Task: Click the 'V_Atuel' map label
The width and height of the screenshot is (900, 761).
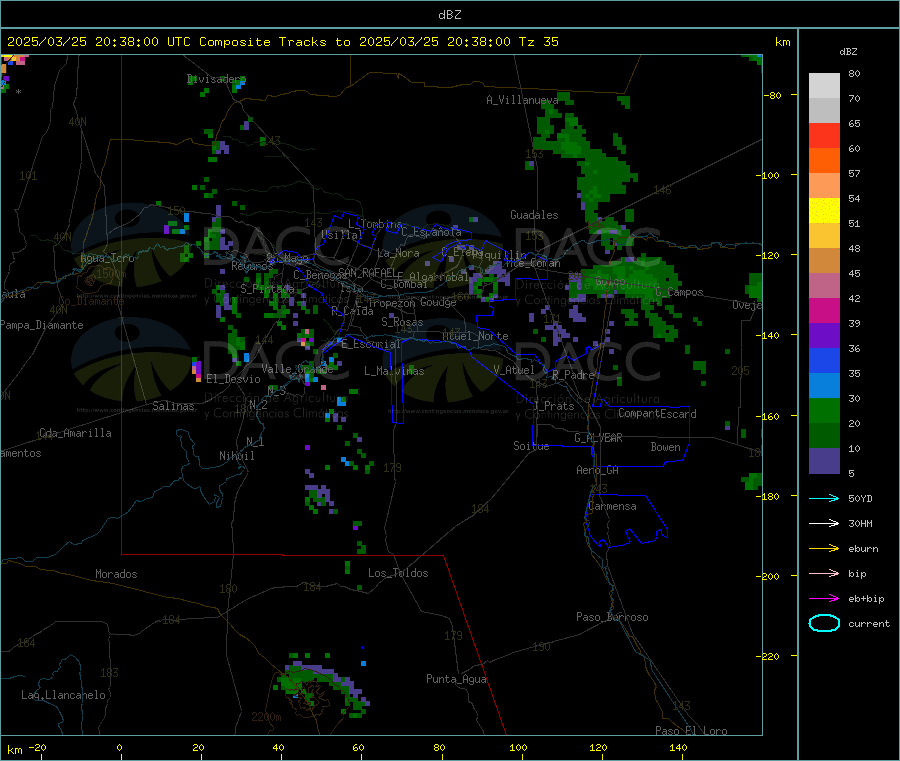Action: pos(514,370)
